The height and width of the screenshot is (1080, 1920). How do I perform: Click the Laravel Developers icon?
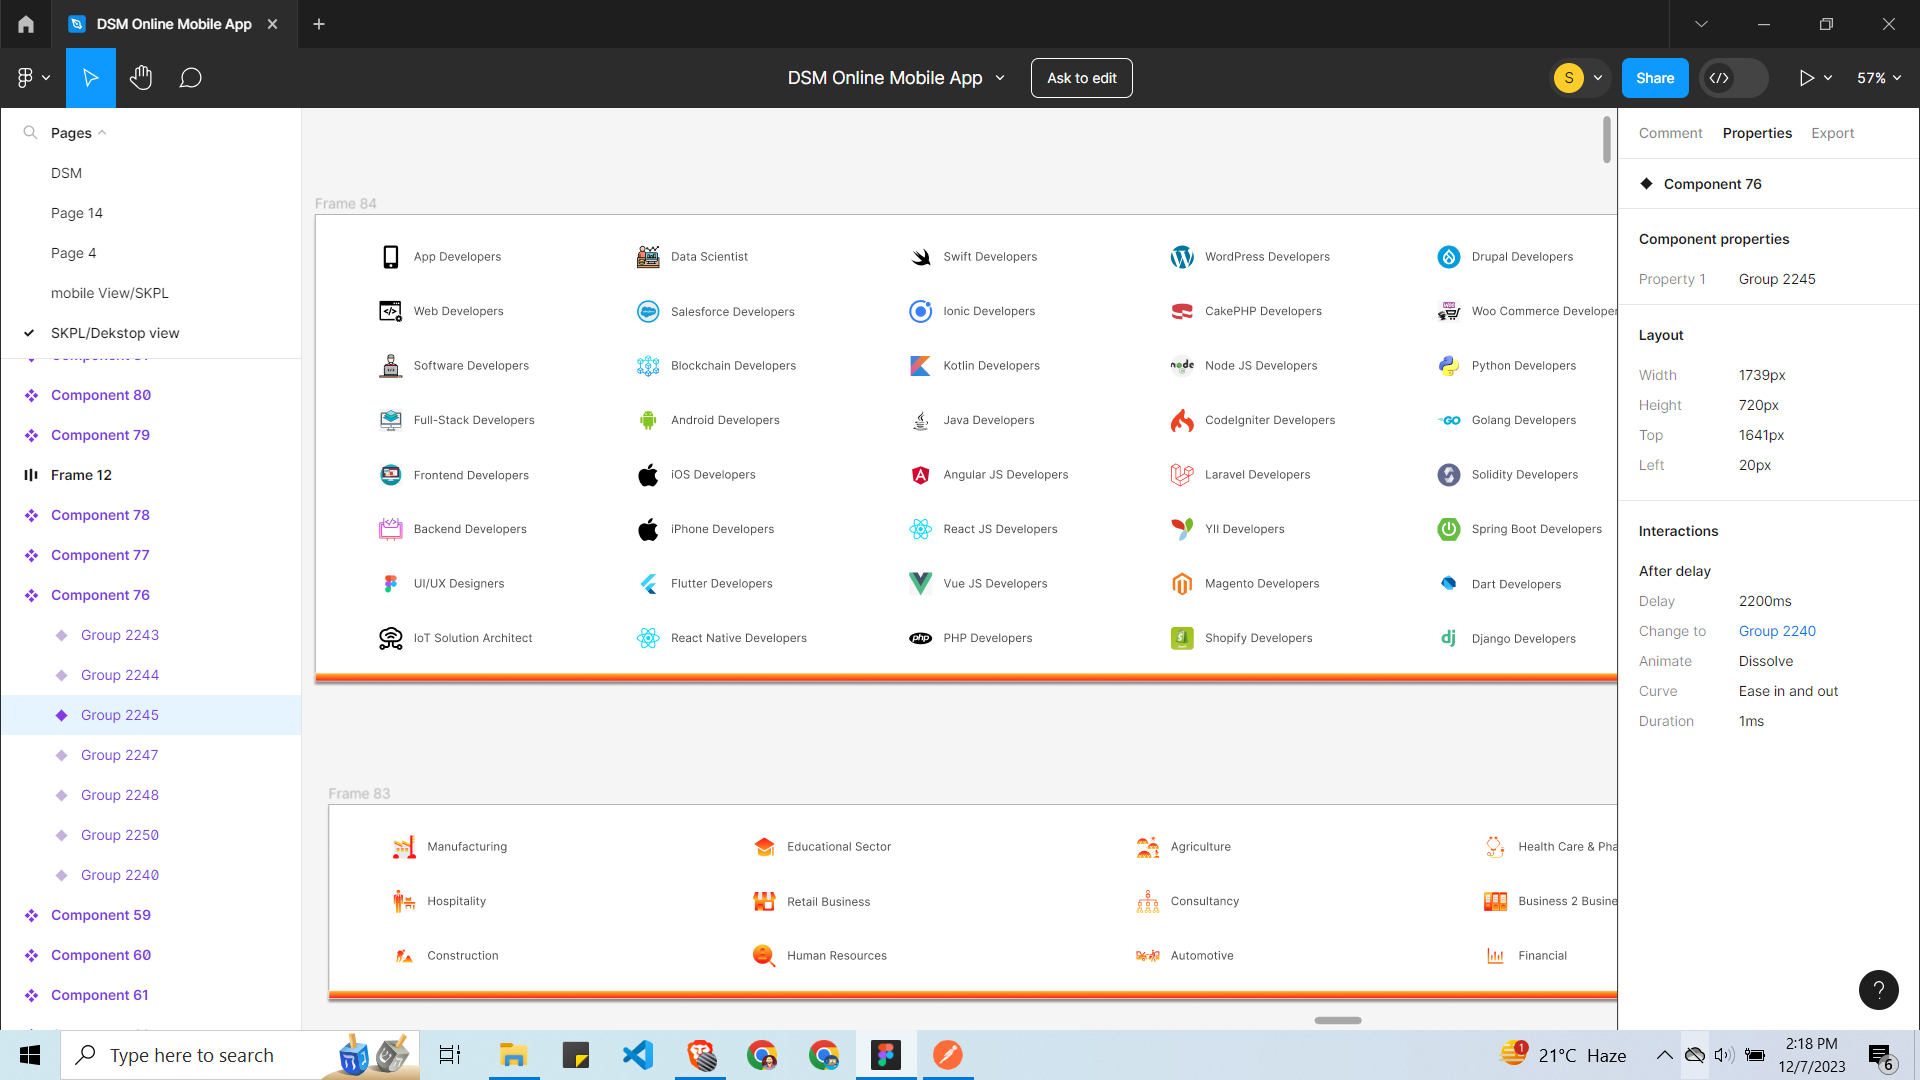[1182, 475]
